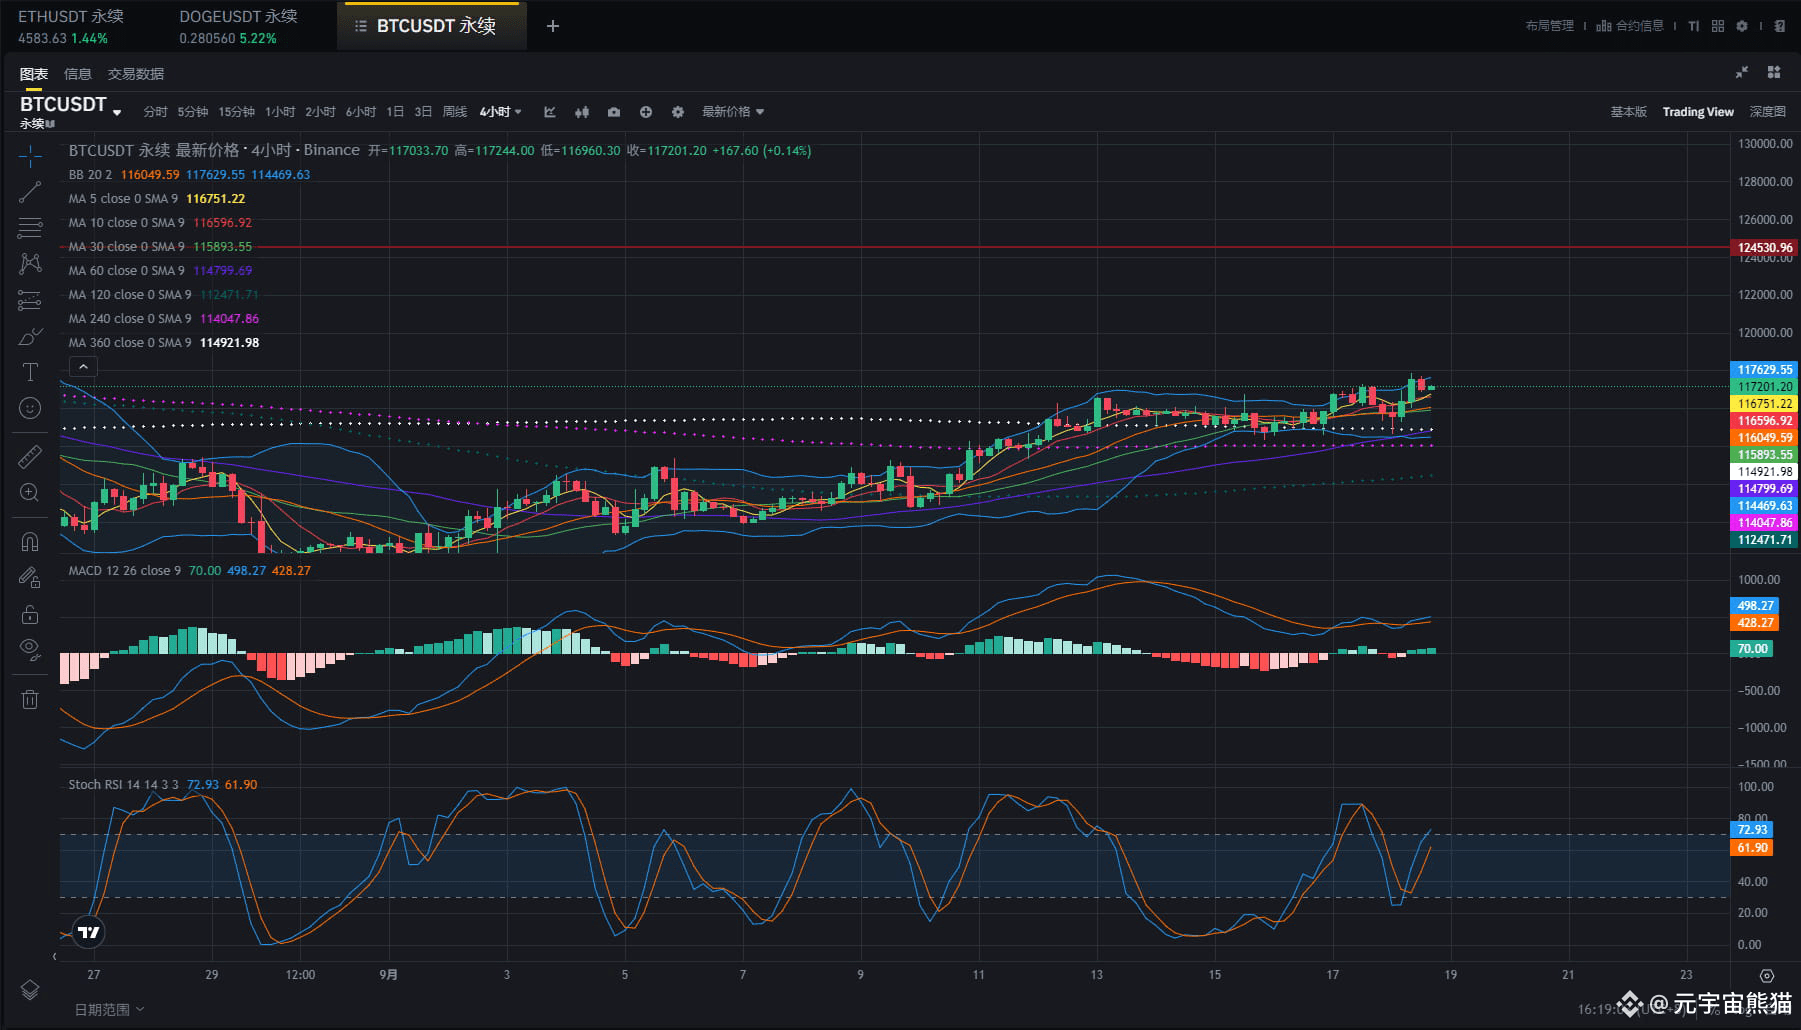This screenshot has height=1030, width=1801.
Task: Collapse the indicator legend with chevron
Action: (x=83, y=367)
